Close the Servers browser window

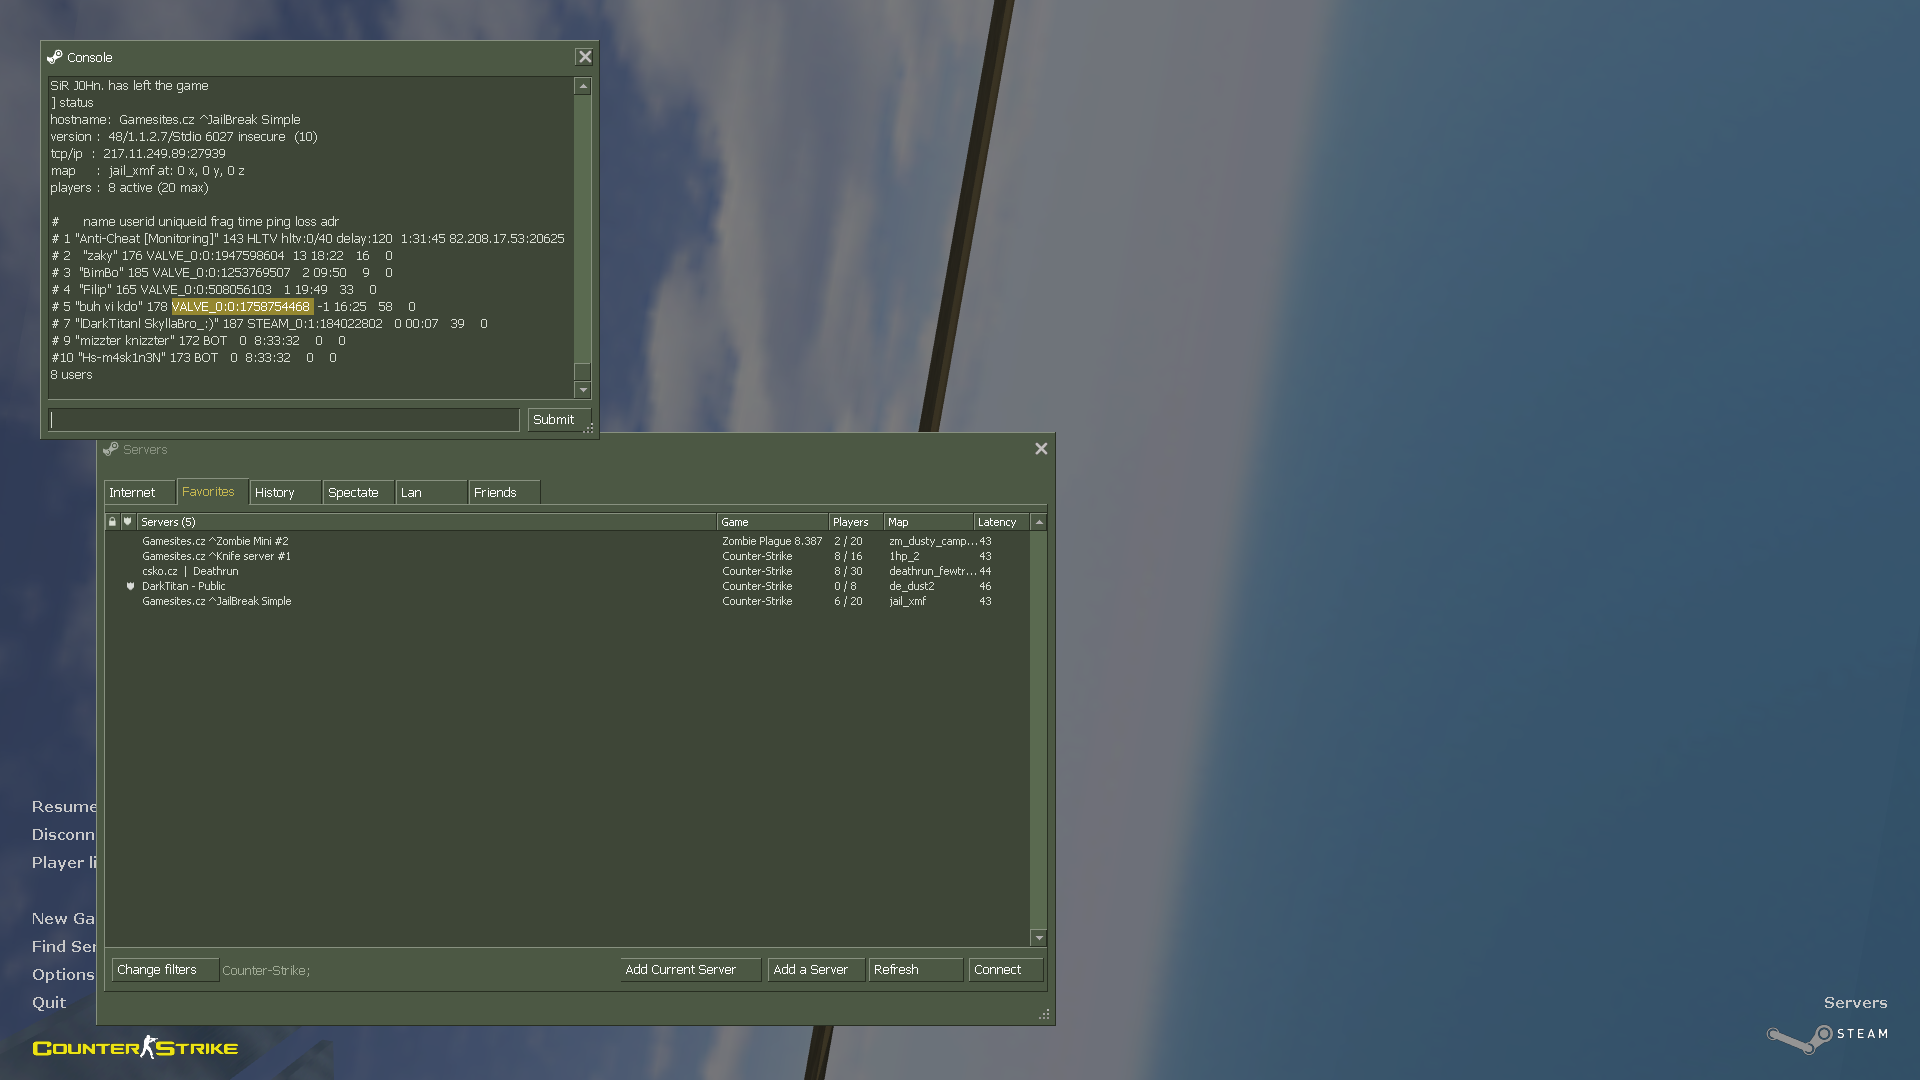1041,449
